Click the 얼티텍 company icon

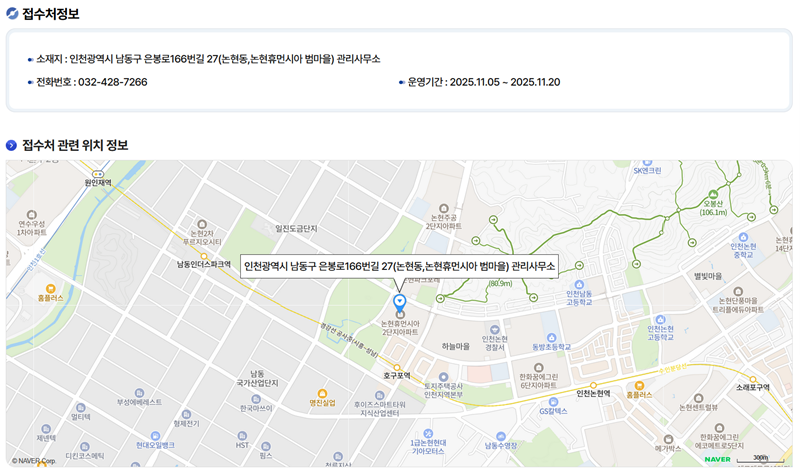pyautogui.click(x=81, y=408)
